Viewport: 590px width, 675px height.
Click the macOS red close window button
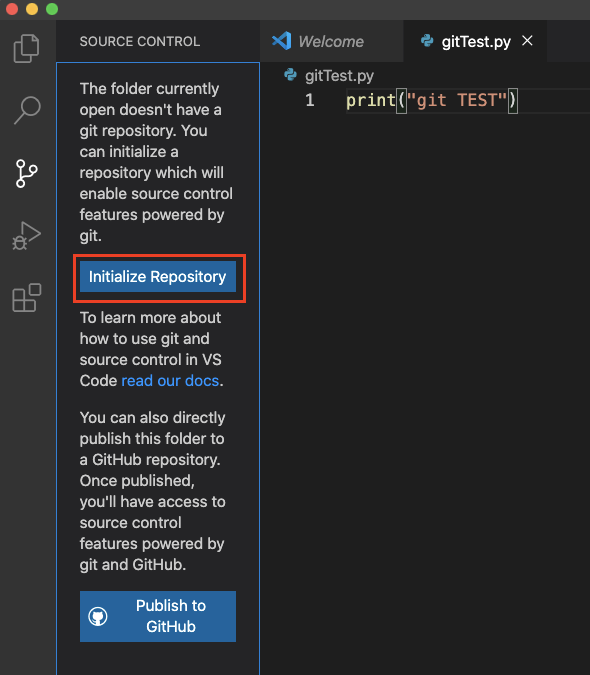click(x=12, y=9)
